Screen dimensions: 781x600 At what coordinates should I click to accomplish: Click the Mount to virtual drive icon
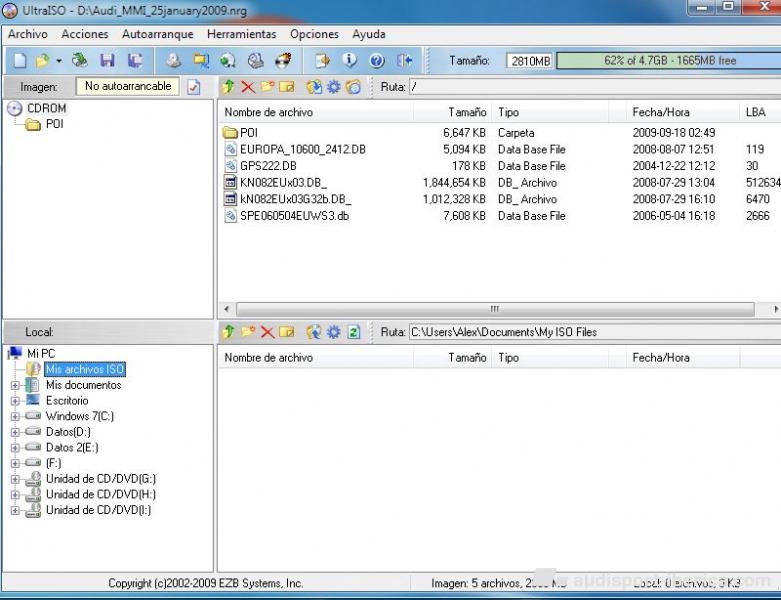tap(256, 61)
